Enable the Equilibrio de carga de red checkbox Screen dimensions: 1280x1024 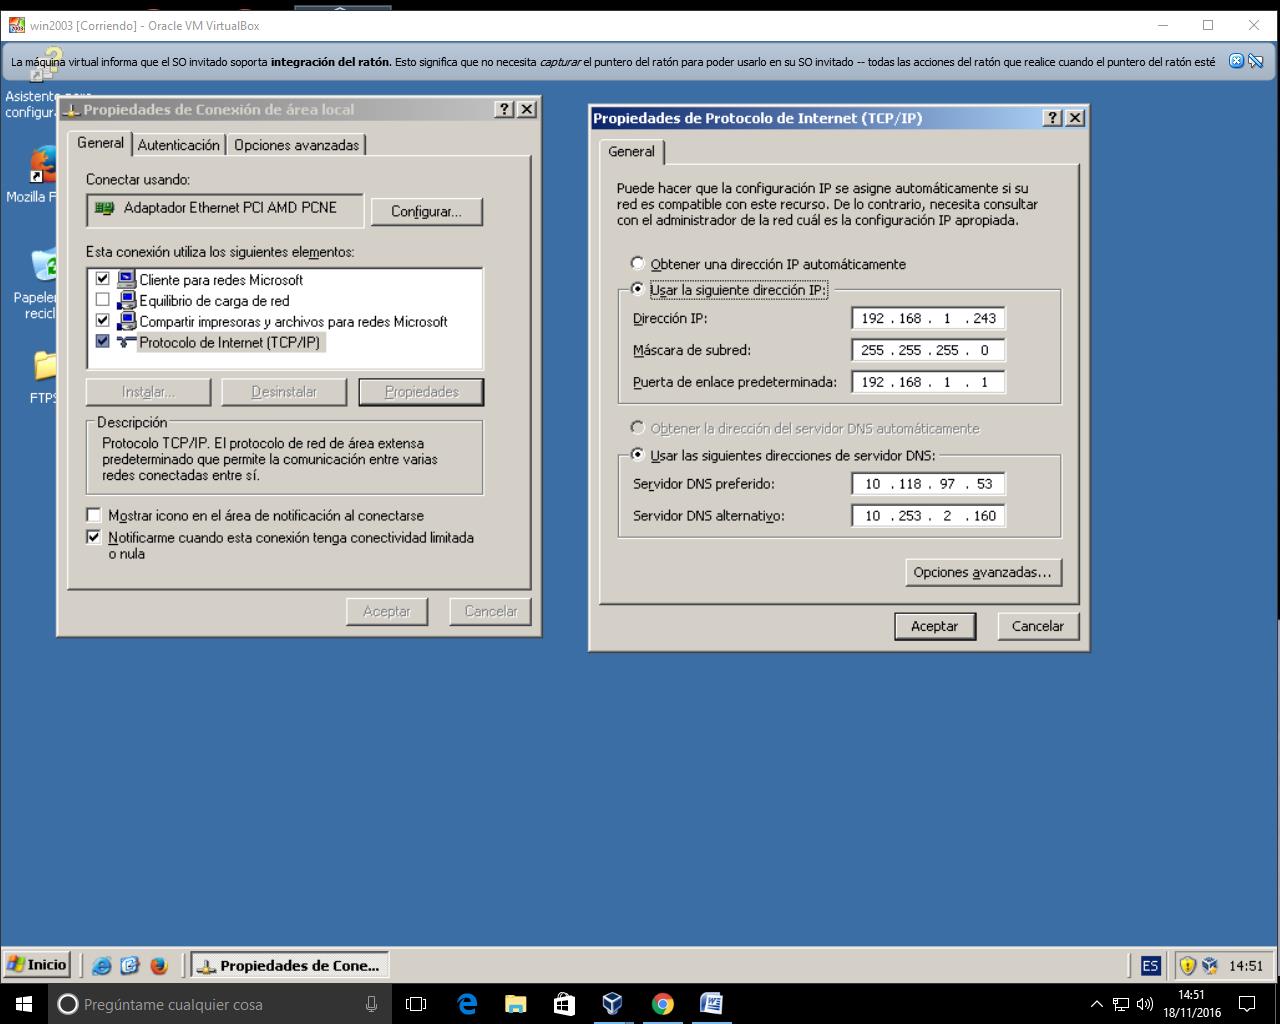[x=103, y=300]
